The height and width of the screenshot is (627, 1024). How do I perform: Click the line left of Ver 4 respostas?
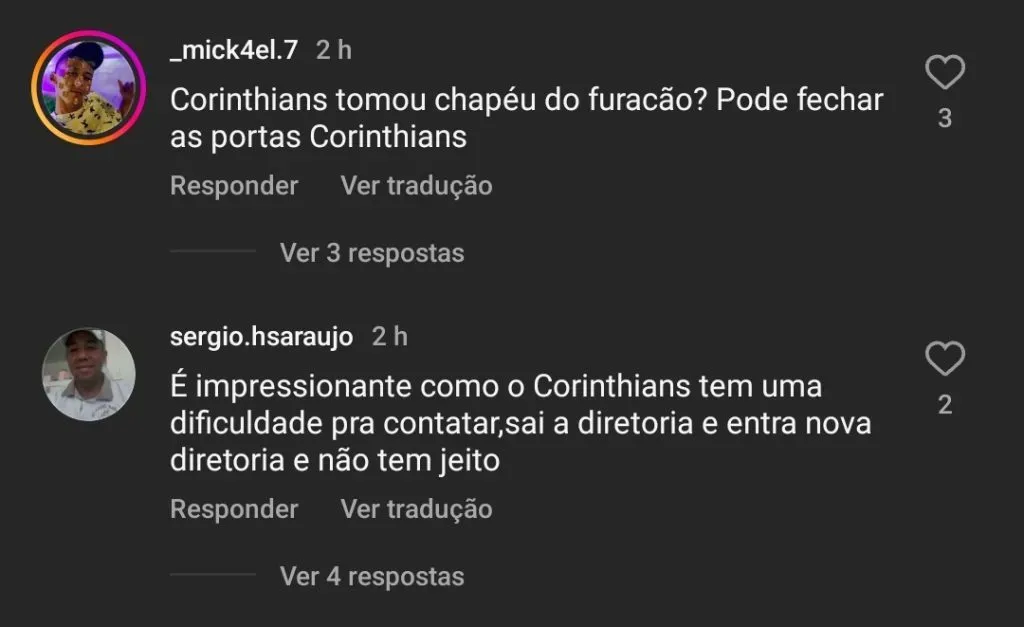(x=212, y=576)
